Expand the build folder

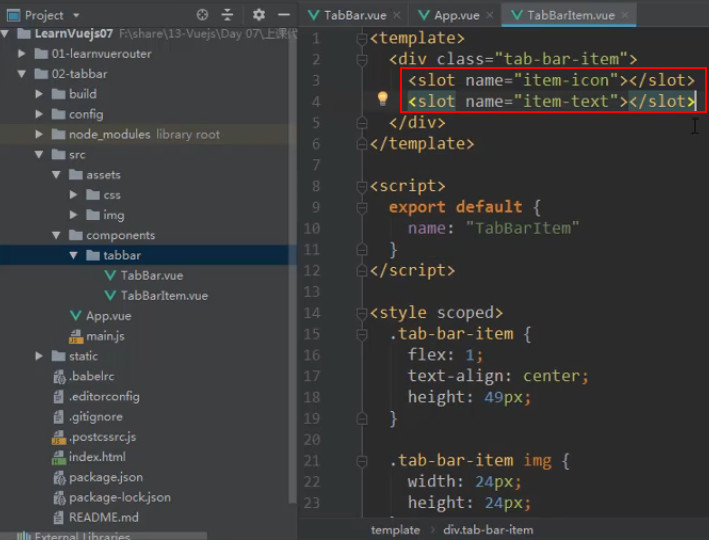39,94
